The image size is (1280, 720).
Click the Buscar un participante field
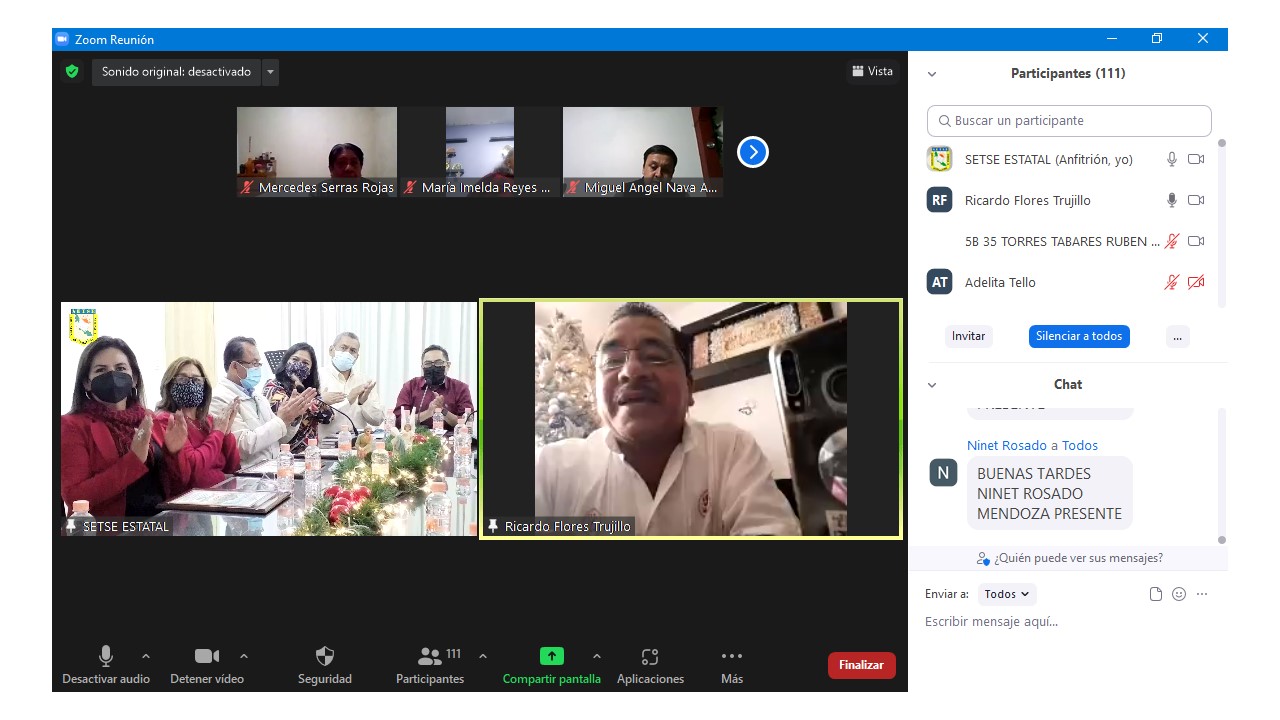coord(1069,121)
